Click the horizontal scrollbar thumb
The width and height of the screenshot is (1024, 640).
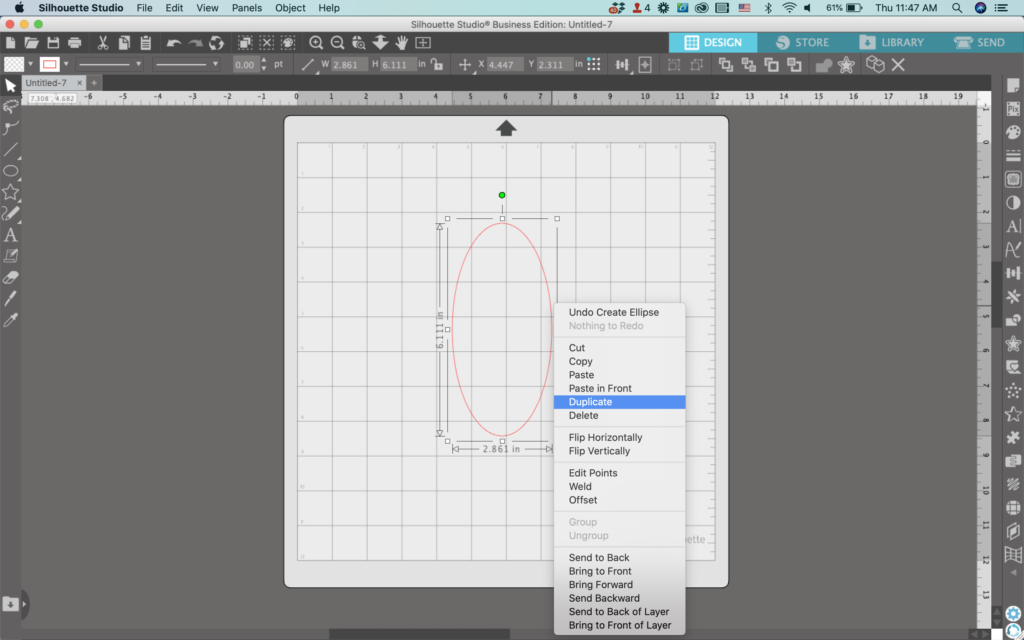(x=419, y=633)
